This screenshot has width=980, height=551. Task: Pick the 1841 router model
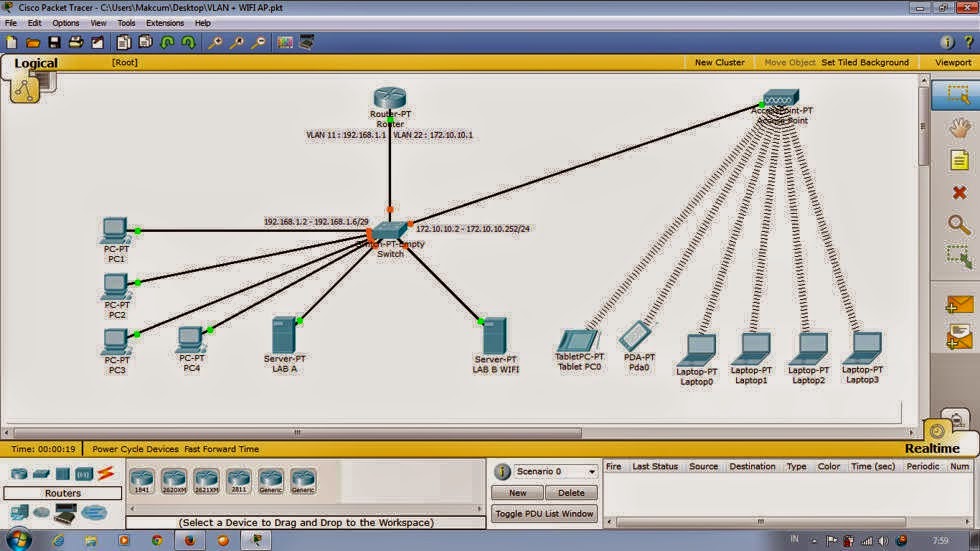pos(142,481)
